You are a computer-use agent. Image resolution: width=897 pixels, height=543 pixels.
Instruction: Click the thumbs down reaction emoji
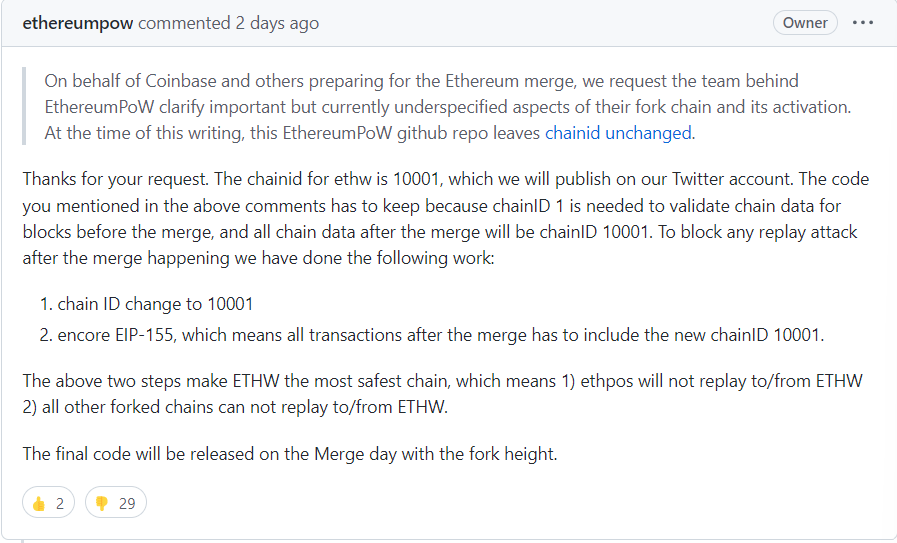(x=102, y=504)
